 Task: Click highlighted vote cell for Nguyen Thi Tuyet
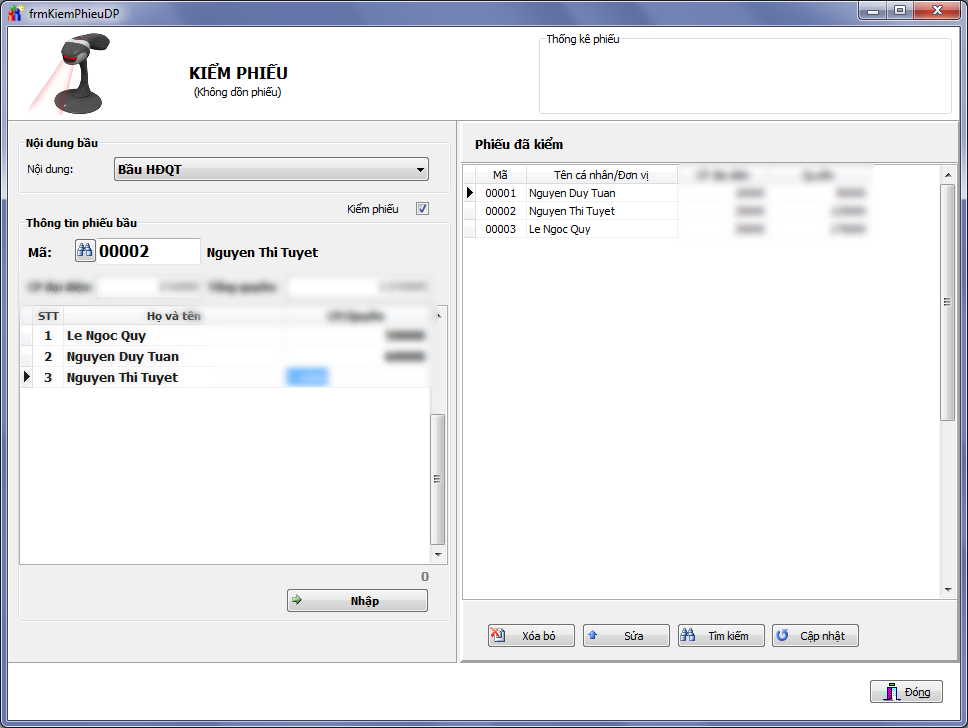tap(307, 377)
